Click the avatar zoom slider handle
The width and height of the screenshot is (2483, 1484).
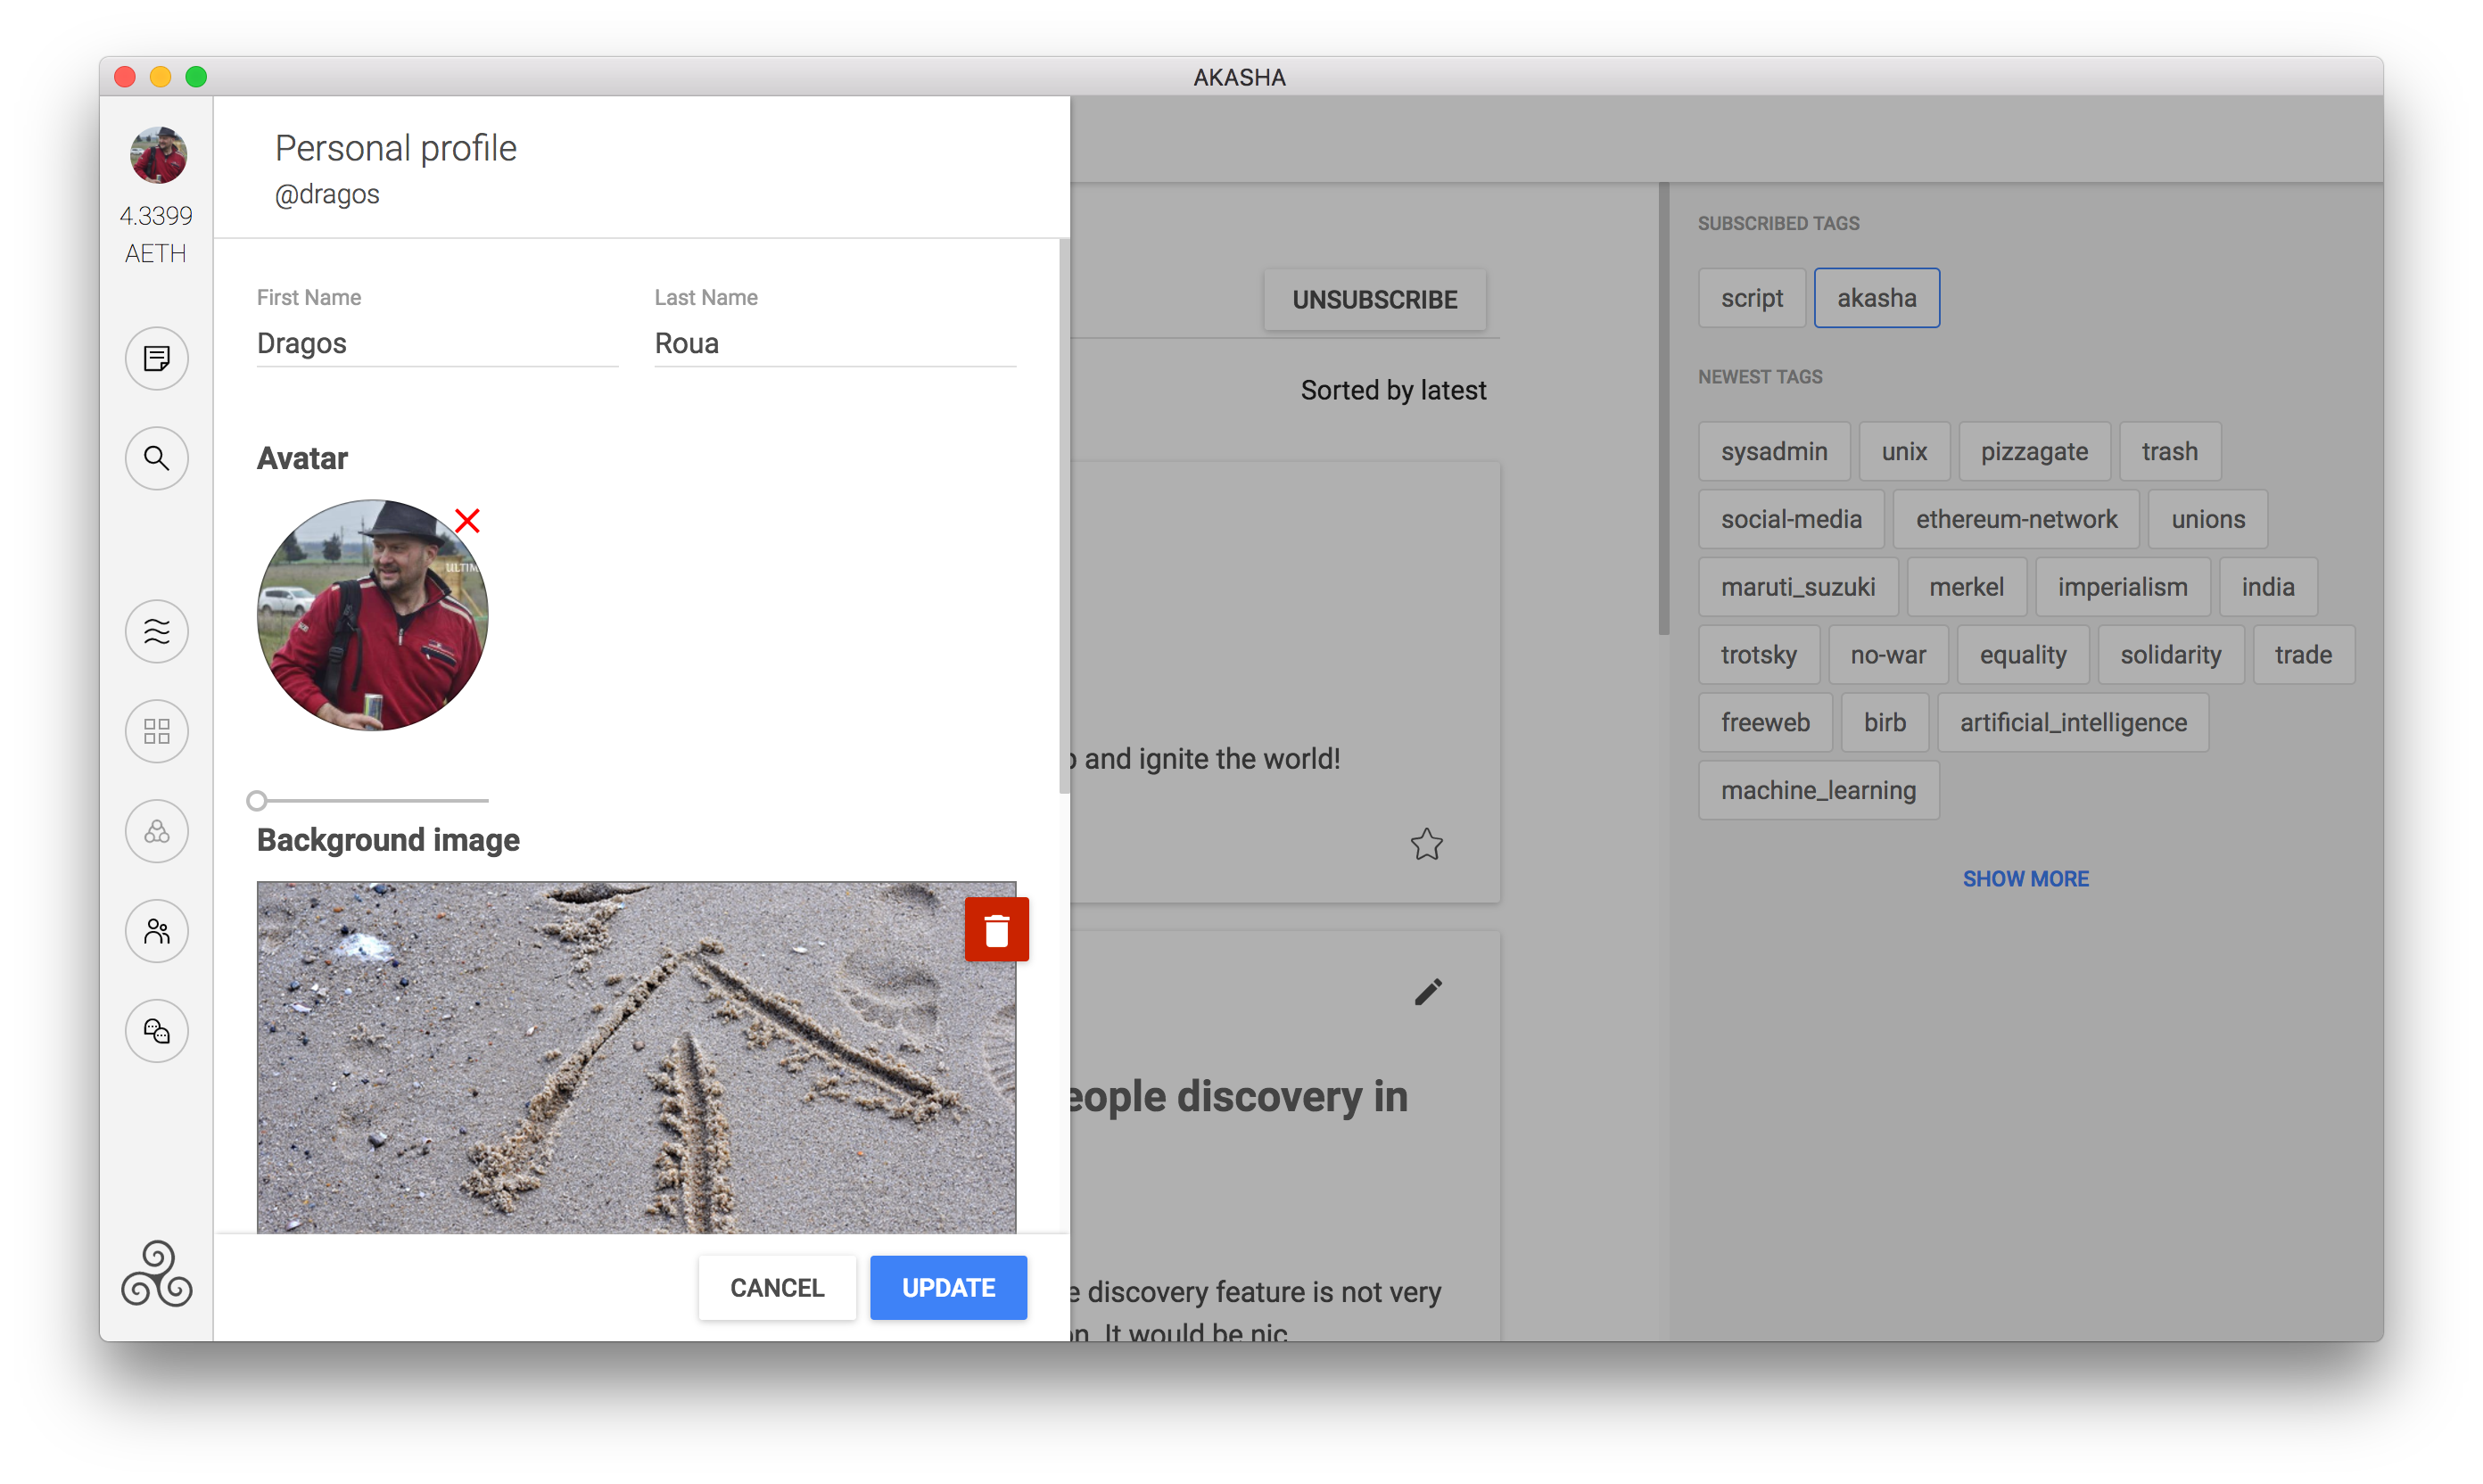(x=257, y=800)
